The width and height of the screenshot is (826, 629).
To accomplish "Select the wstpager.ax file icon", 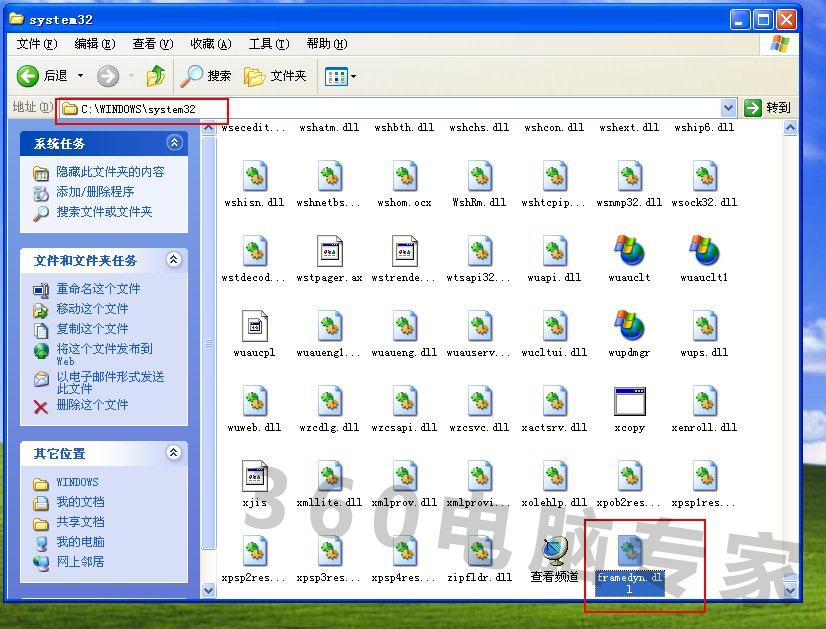I will point(330,251).
